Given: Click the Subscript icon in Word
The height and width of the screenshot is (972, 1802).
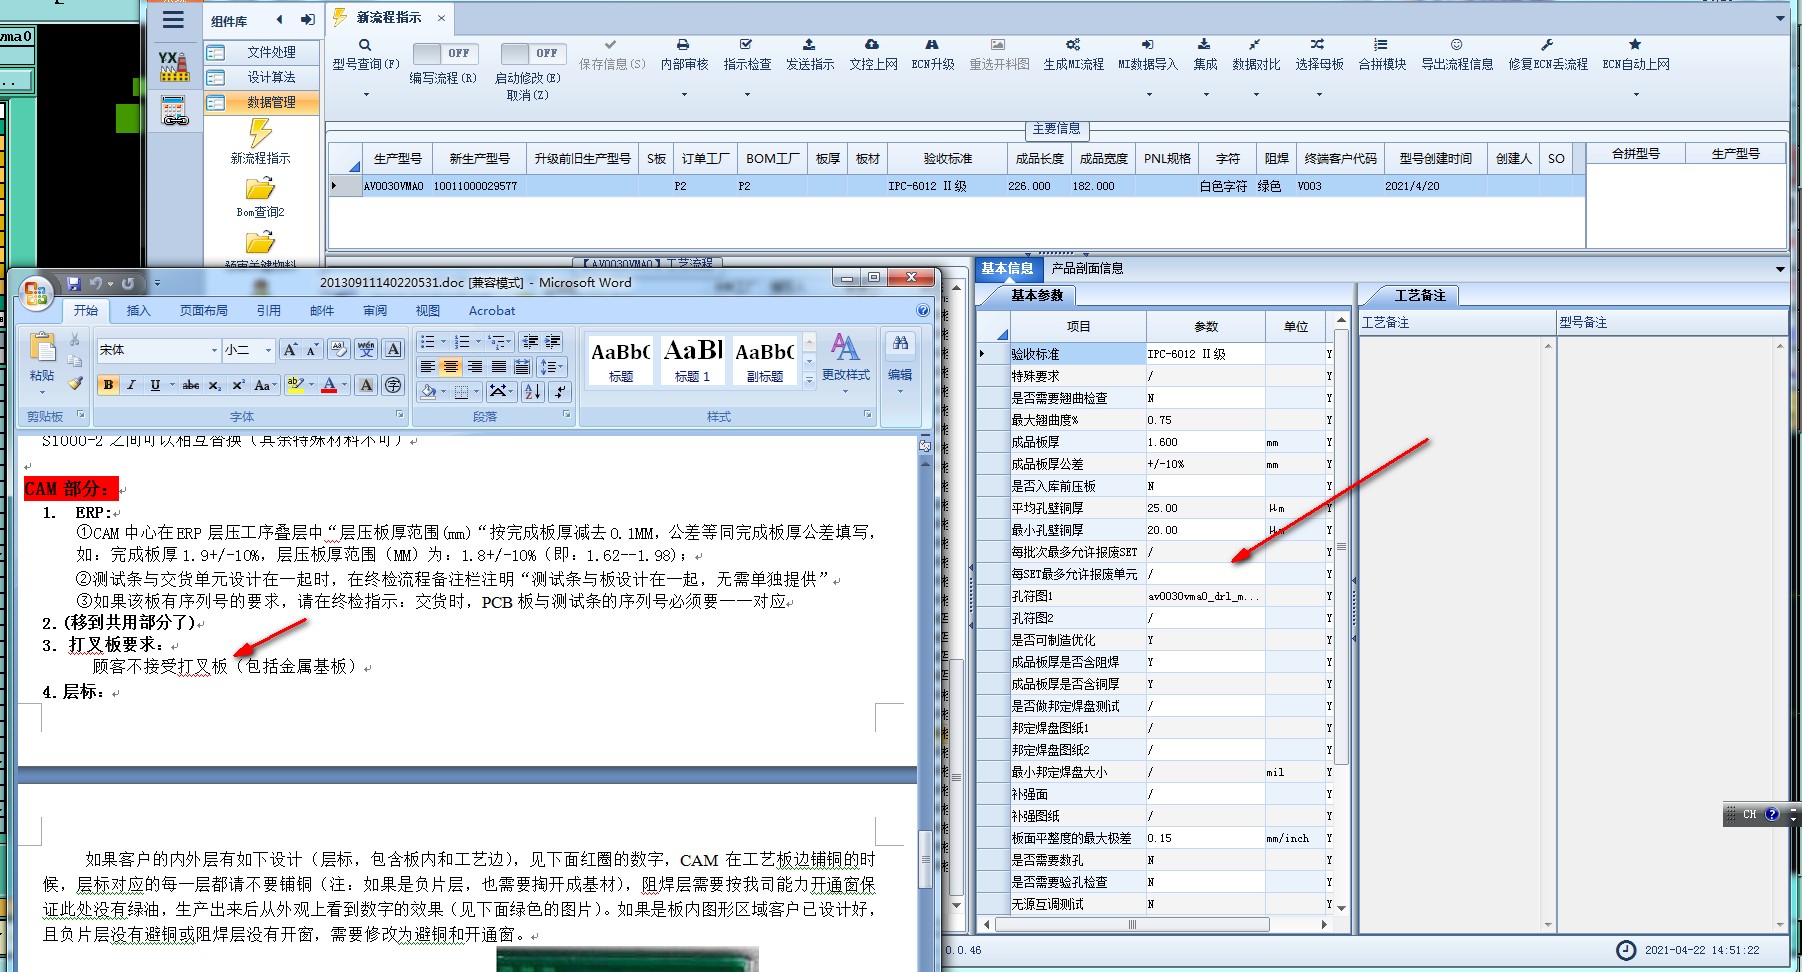Looking at the screenshot, I should pos(215,385).
